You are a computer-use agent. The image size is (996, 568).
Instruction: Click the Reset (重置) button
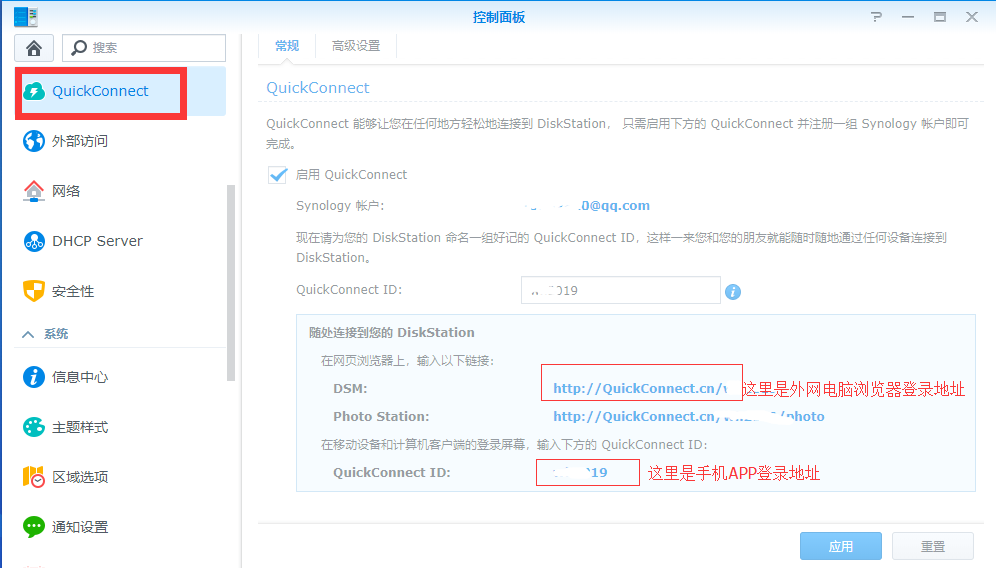click(932, 546)
